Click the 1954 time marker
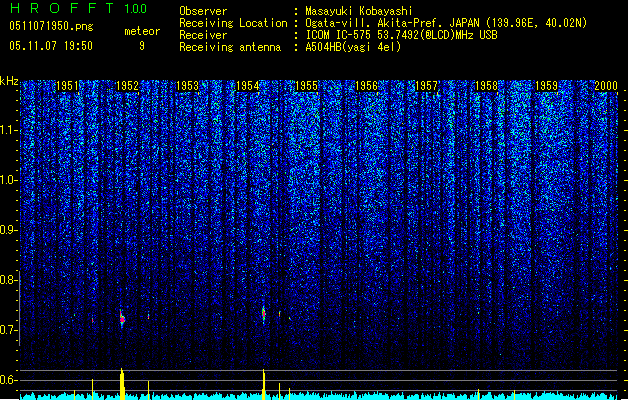This screenshot has height=400, width=629. point(248,86)
